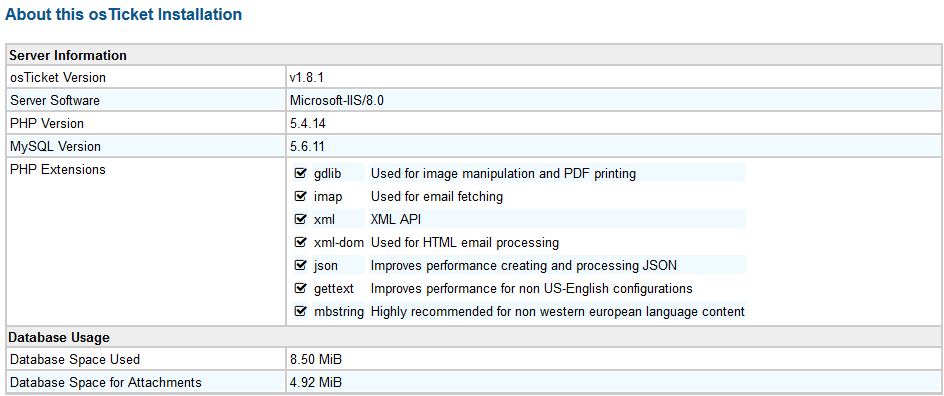
Task: Click the 'XML API' description
Action: [396, 220]
